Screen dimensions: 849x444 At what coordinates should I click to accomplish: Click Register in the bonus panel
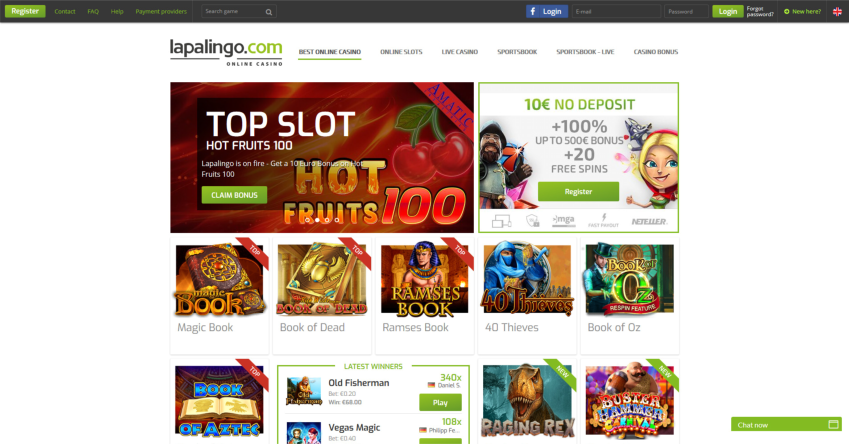[x=578, y=192]
